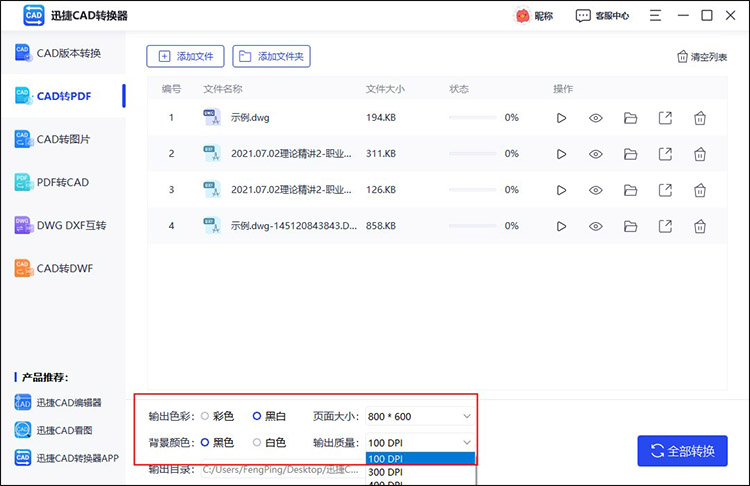Delete the 311.KB file from list
The image size is (750, 486).
700,154
